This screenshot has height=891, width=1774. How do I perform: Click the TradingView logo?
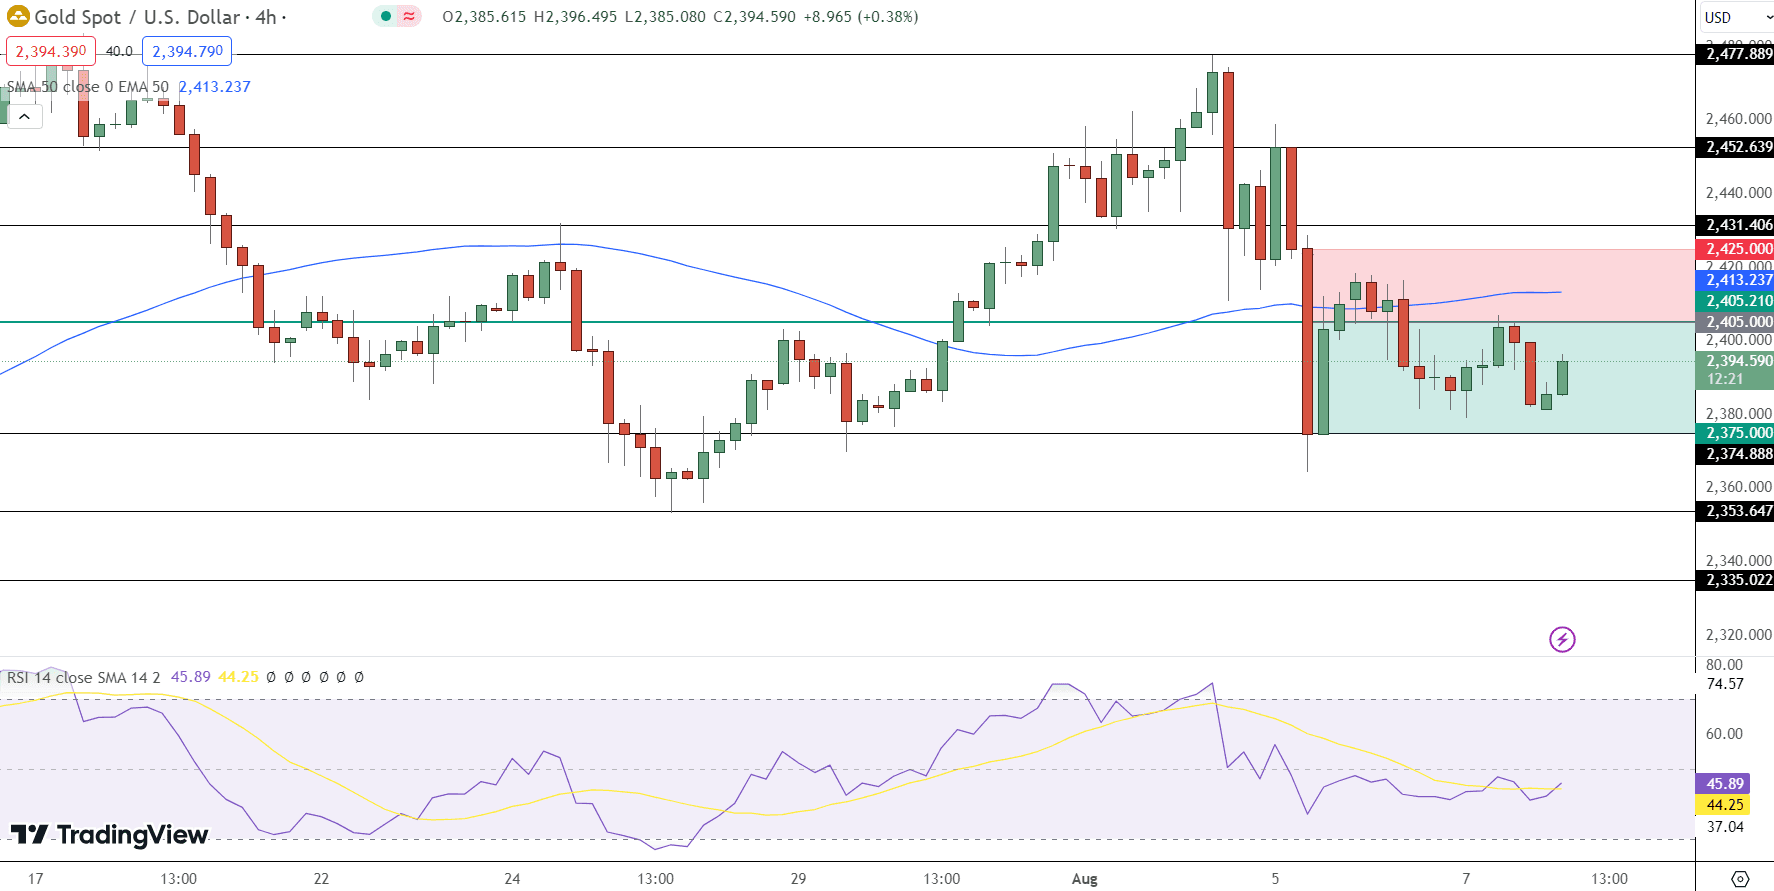click(x=109, y=834)
